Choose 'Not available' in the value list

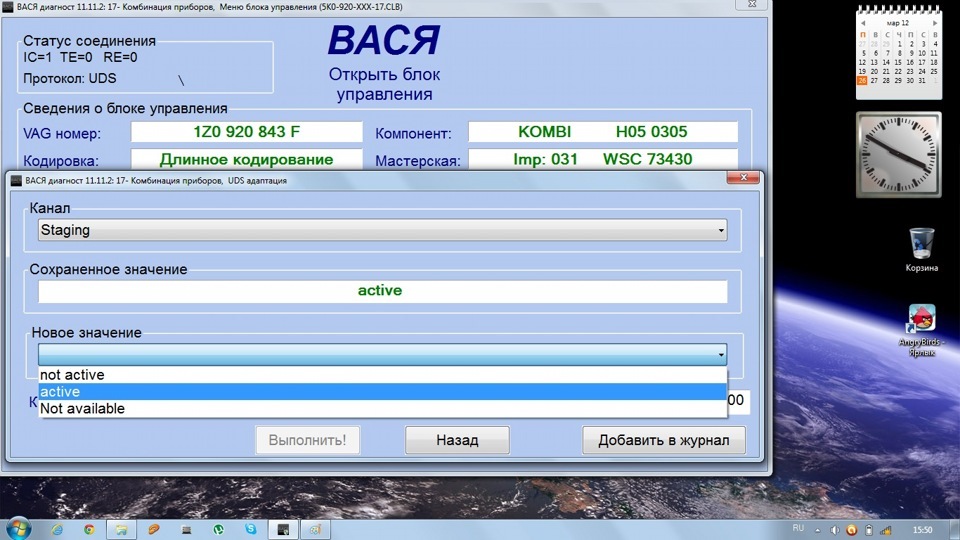point(383,408)
